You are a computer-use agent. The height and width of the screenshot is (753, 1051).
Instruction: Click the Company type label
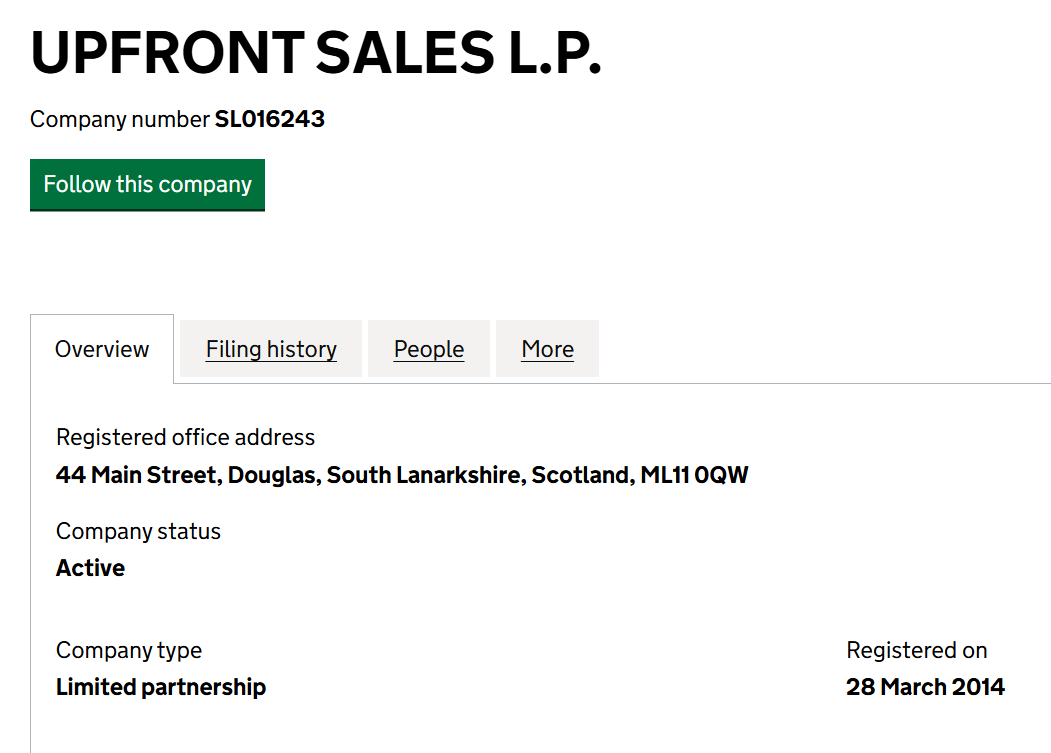[x=129, y=650]
